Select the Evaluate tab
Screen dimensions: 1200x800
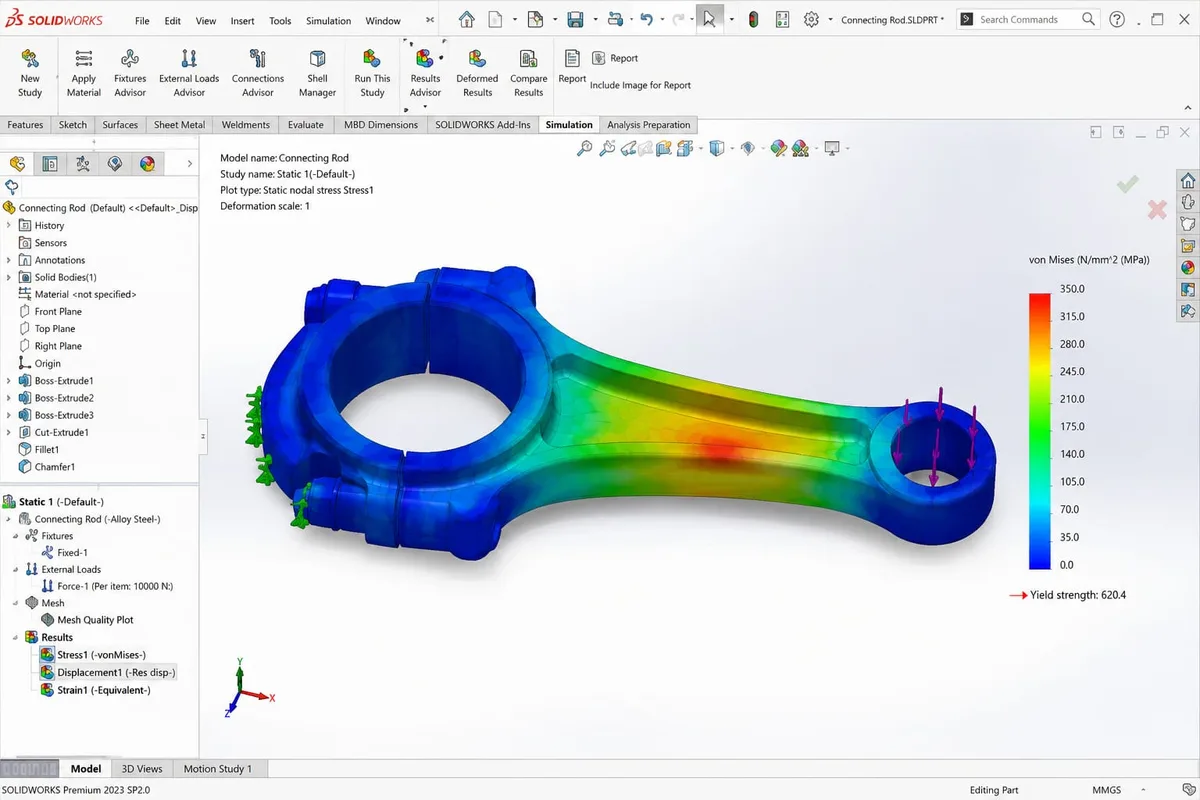coord(305,125)
